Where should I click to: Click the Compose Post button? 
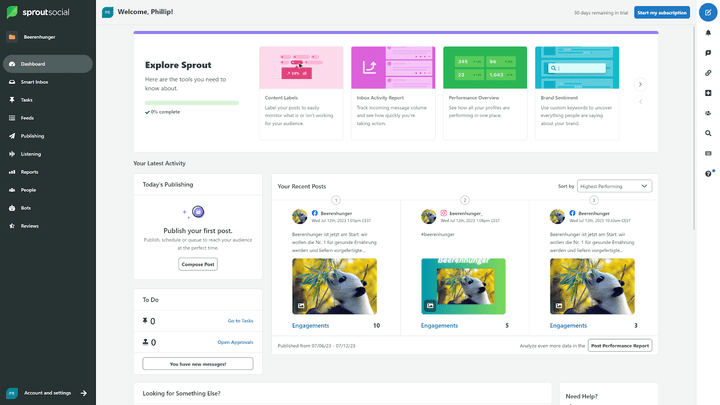click(x=198, y=264)
